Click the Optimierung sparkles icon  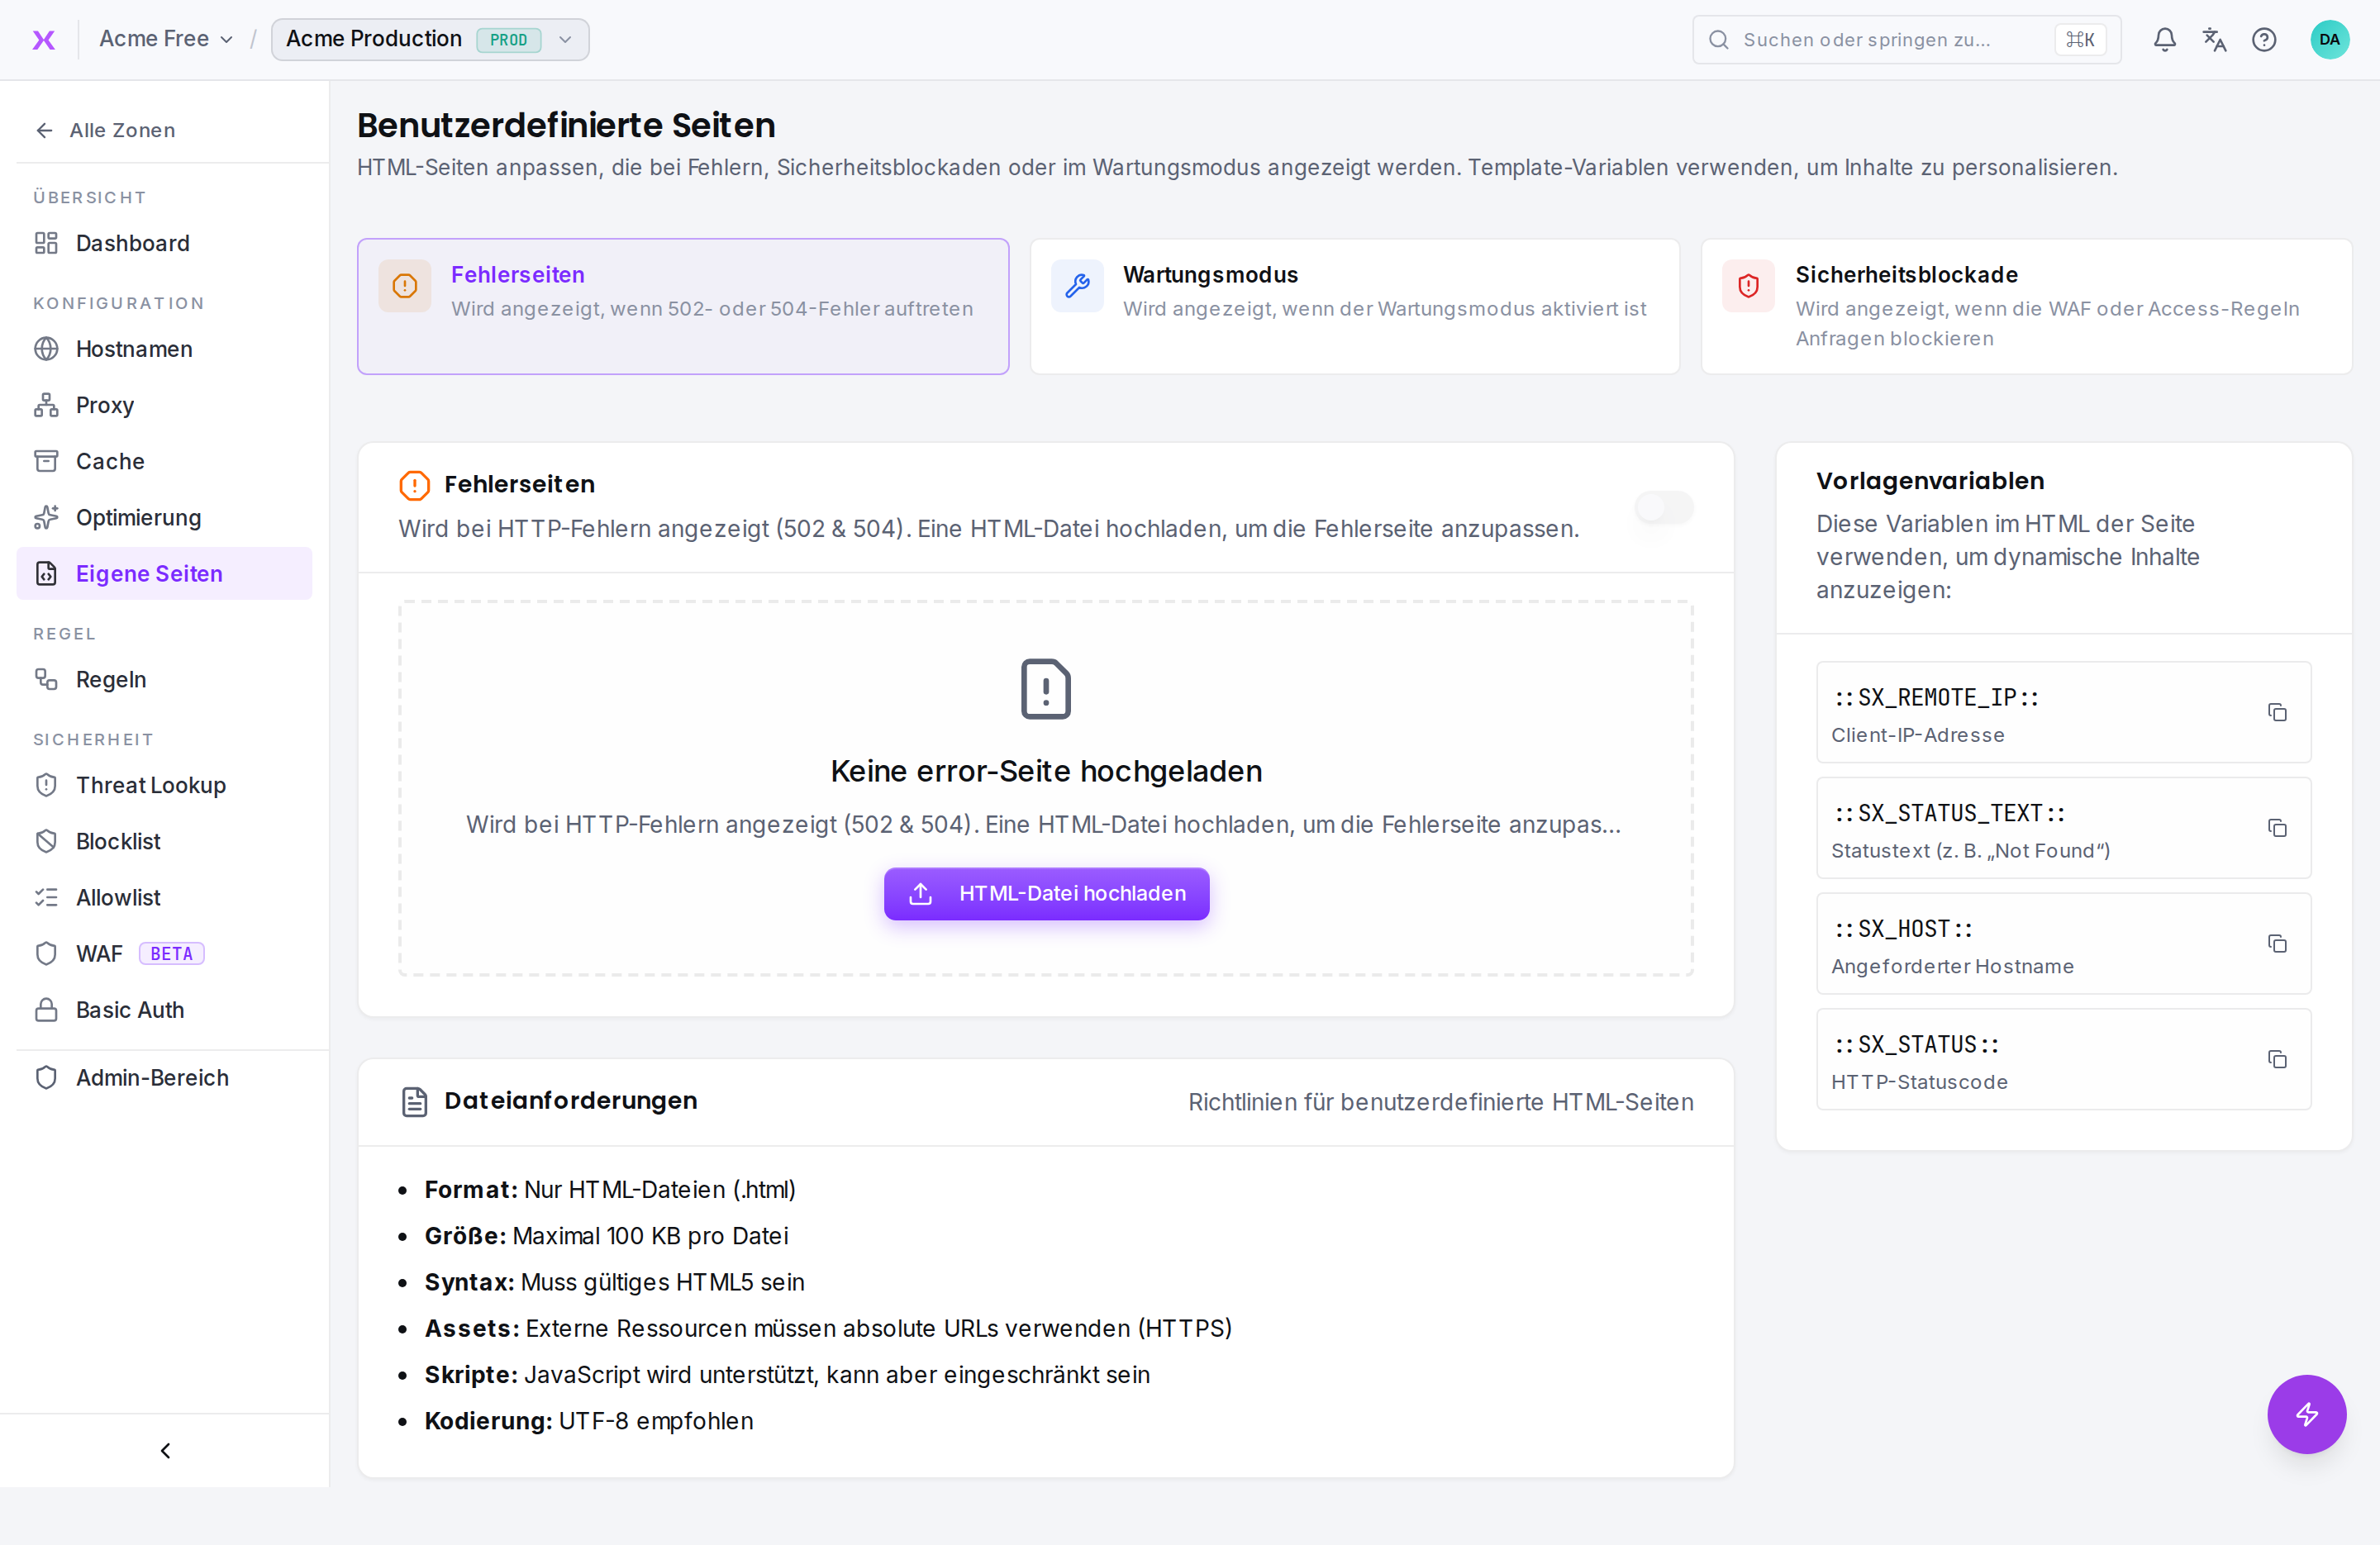coord(46,517)
